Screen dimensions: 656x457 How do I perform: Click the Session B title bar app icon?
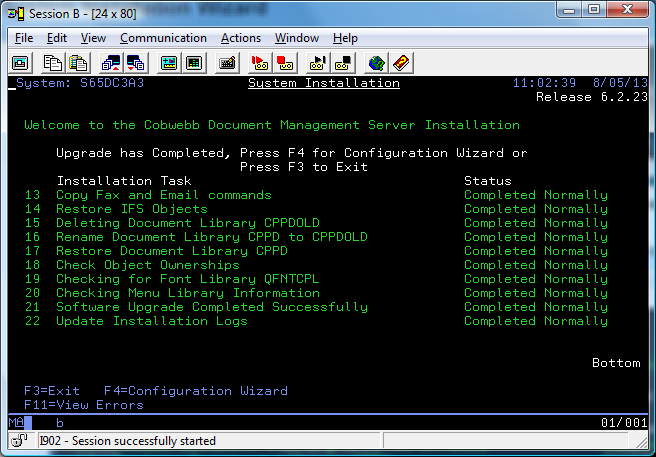pyautogui.click(x=16, y=14)
